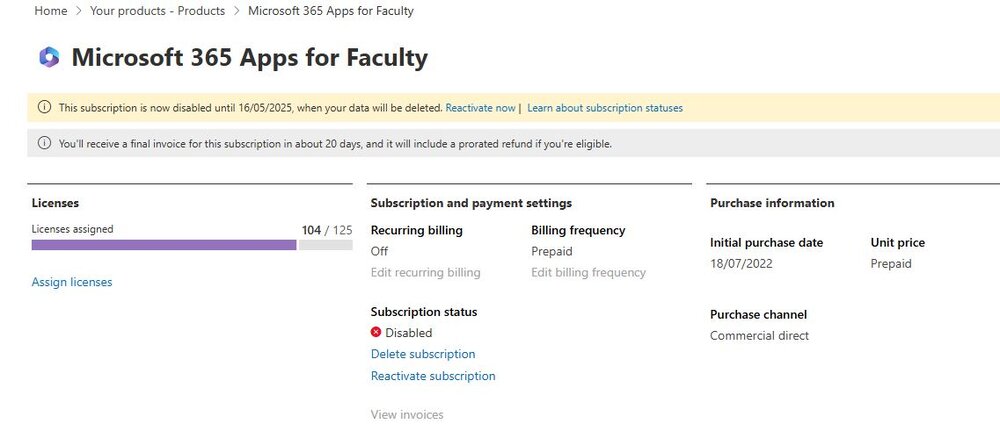Click Edit recurring billing
The image size is (1000, 431).
click(x=425, y=272)
